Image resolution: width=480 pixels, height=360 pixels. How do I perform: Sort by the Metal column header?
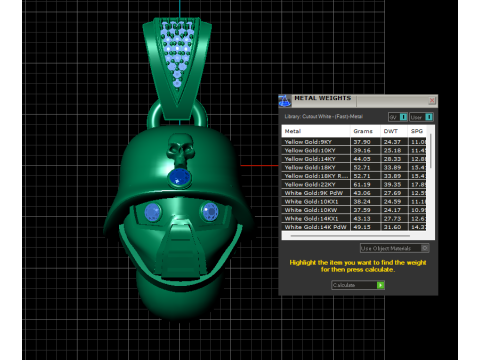pyautogui.click(x=316, y=131)
